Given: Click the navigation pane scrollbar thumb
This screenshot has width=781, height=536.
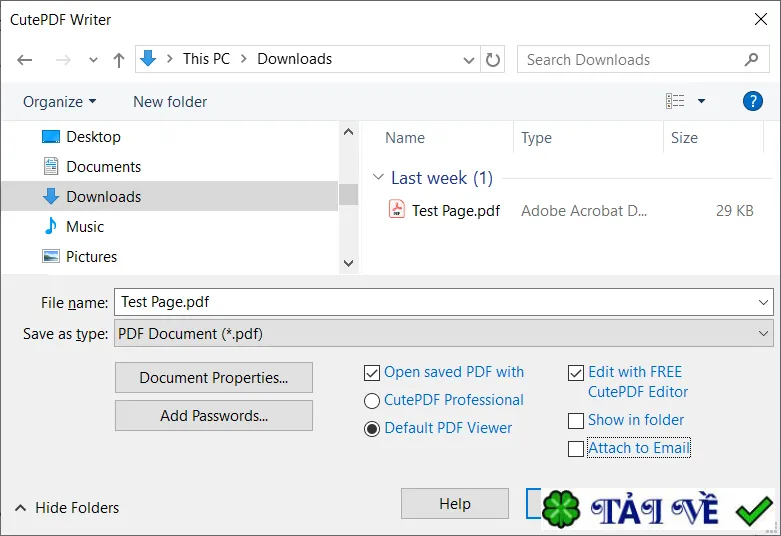Looking at the screenshot, I should coord(349,194).
